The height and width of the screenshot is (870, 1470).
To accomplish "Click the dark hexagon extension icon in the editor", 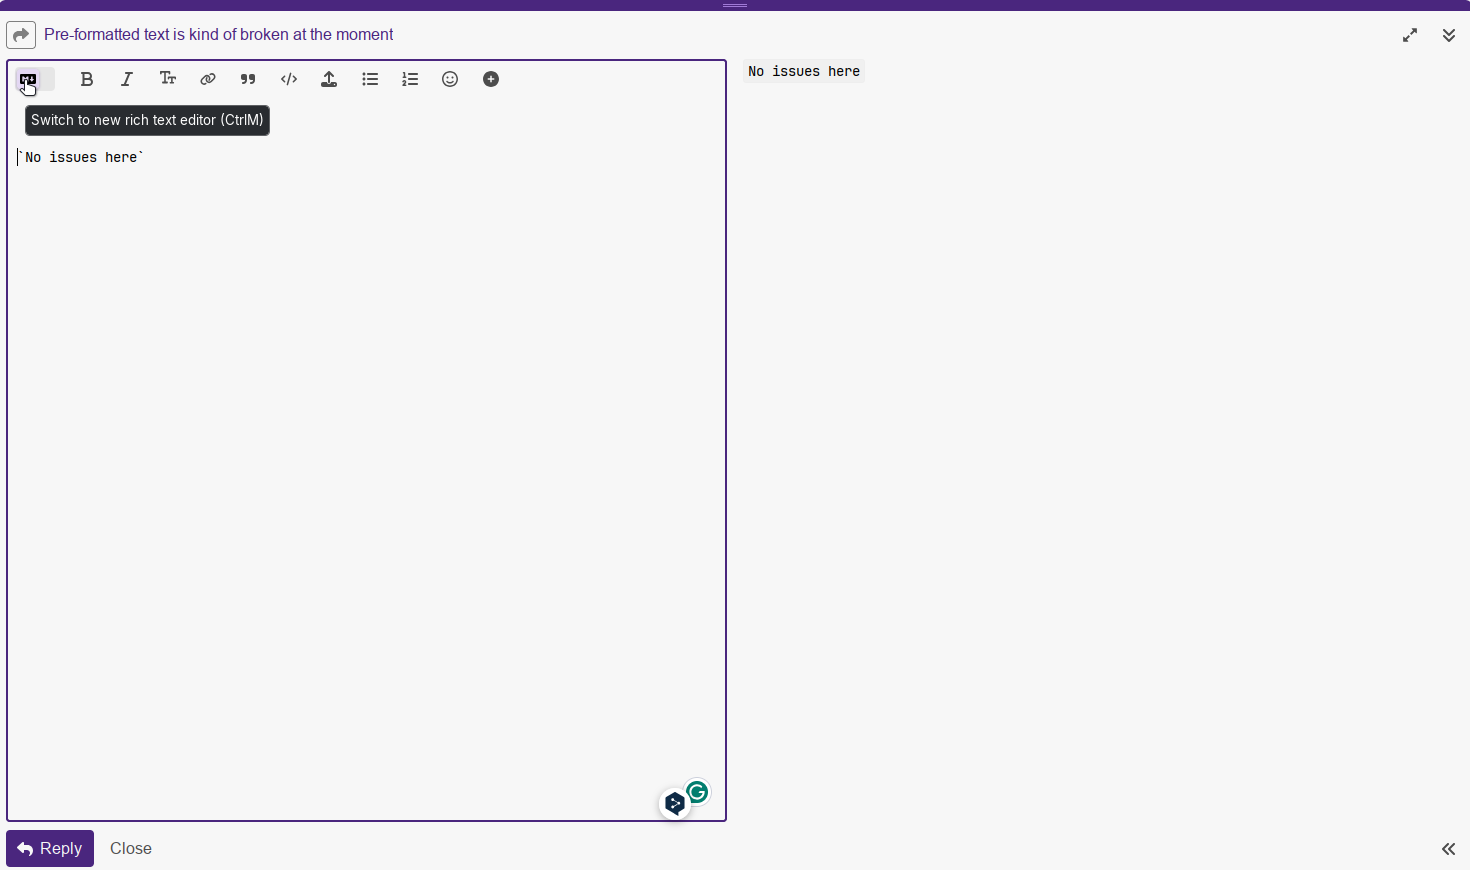I will click(675, 803).
